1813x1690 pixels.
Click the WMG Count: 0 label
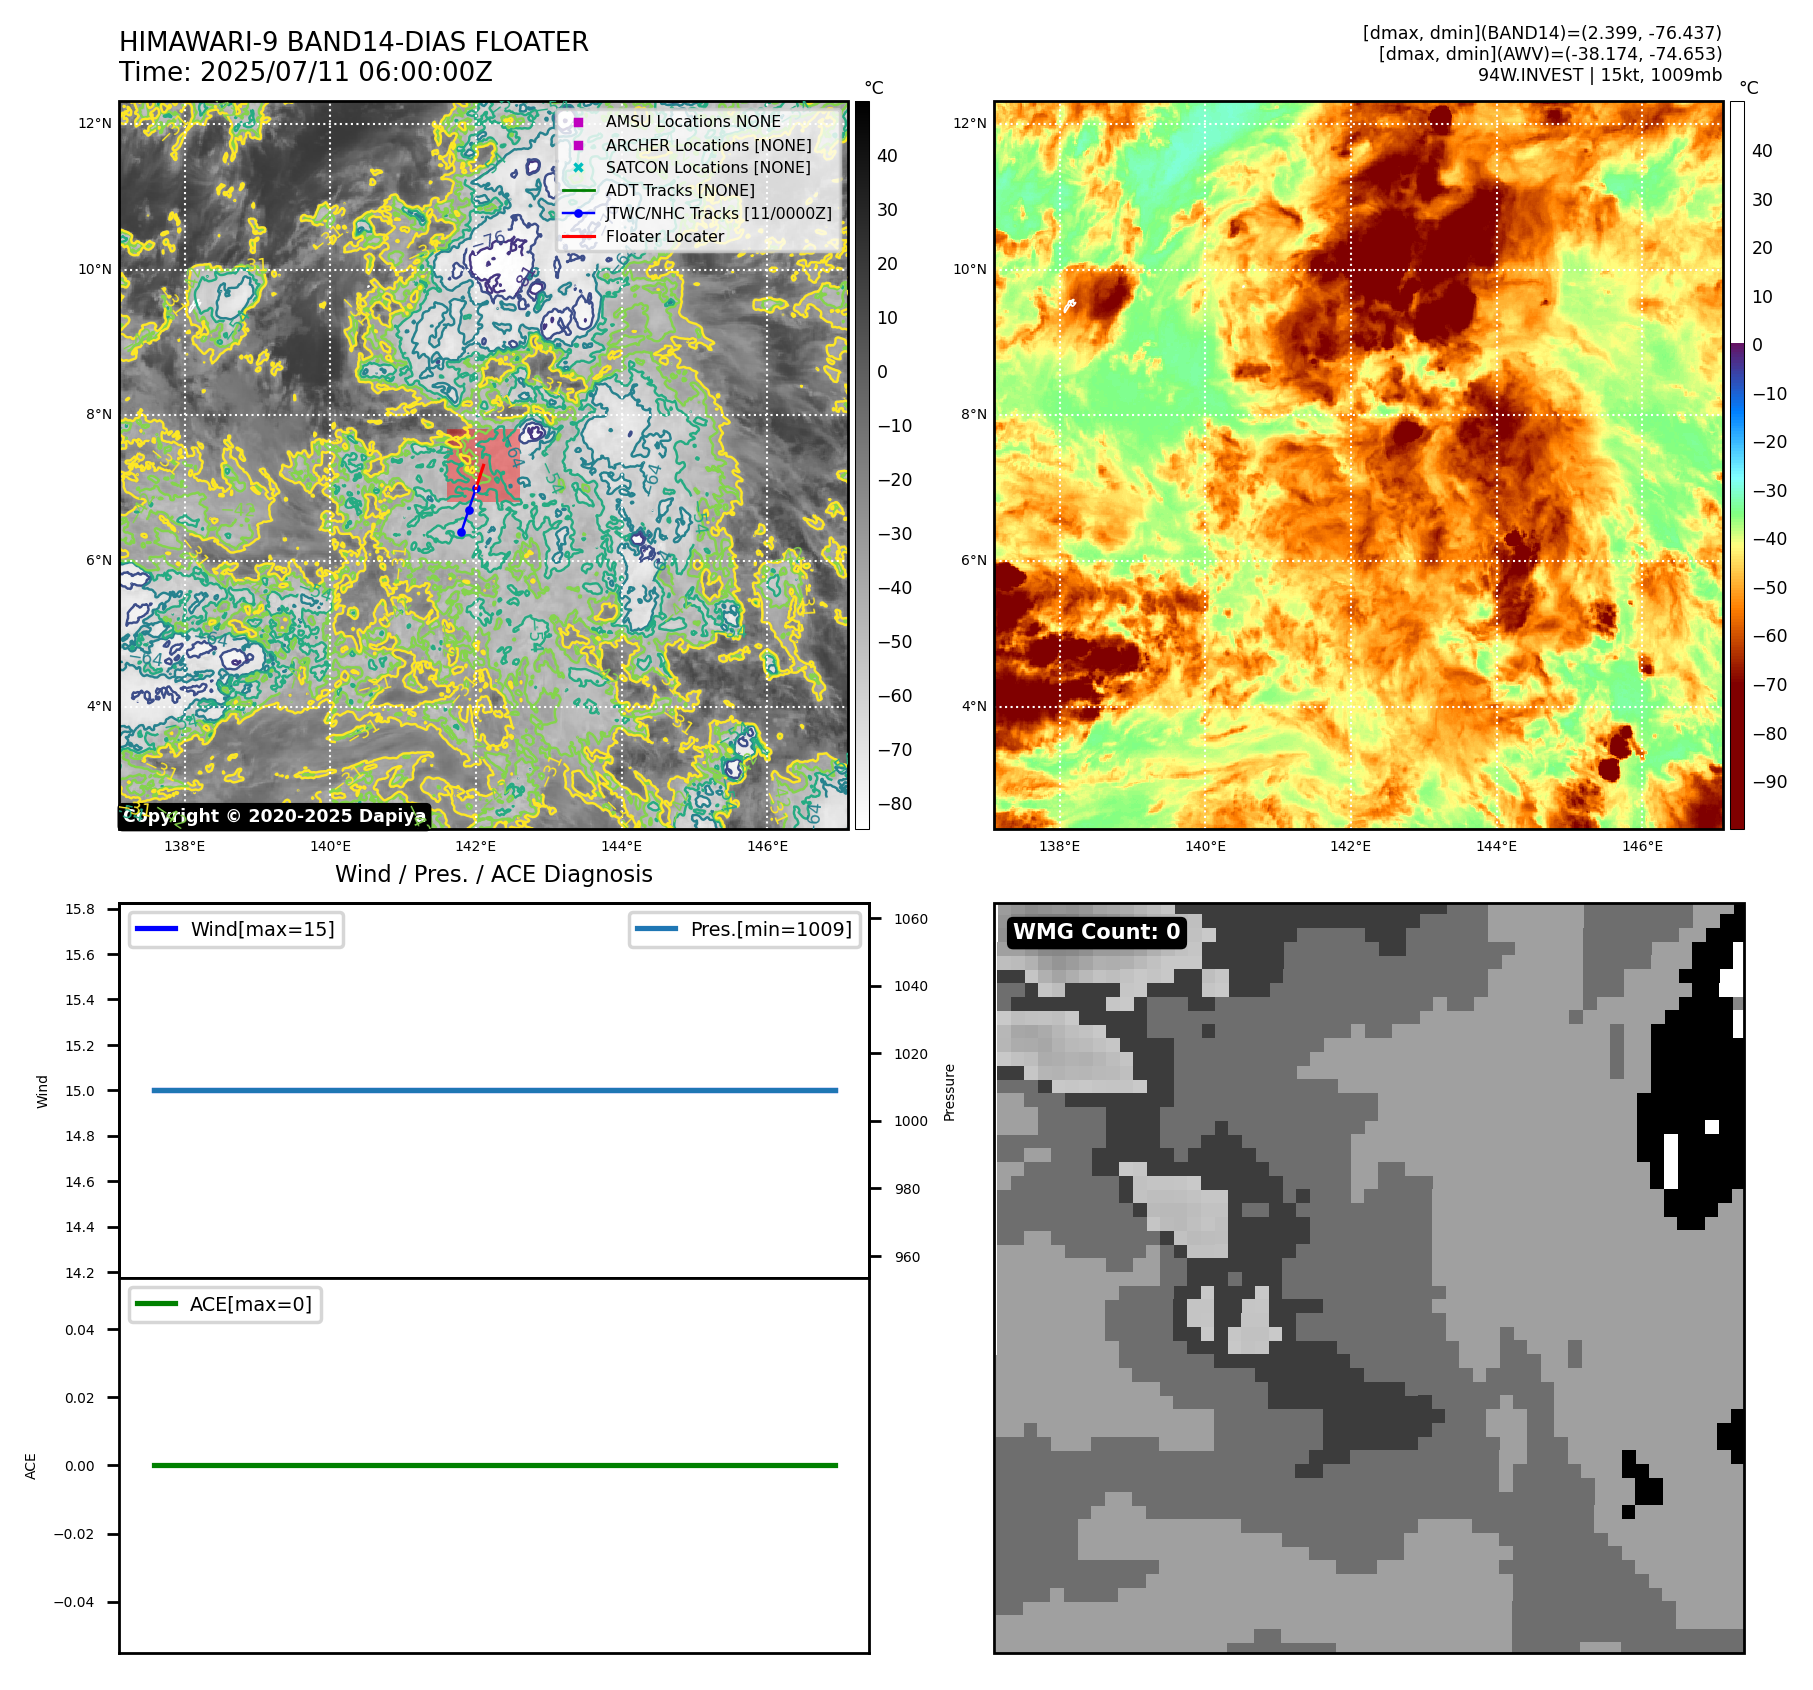[1097, 932]
